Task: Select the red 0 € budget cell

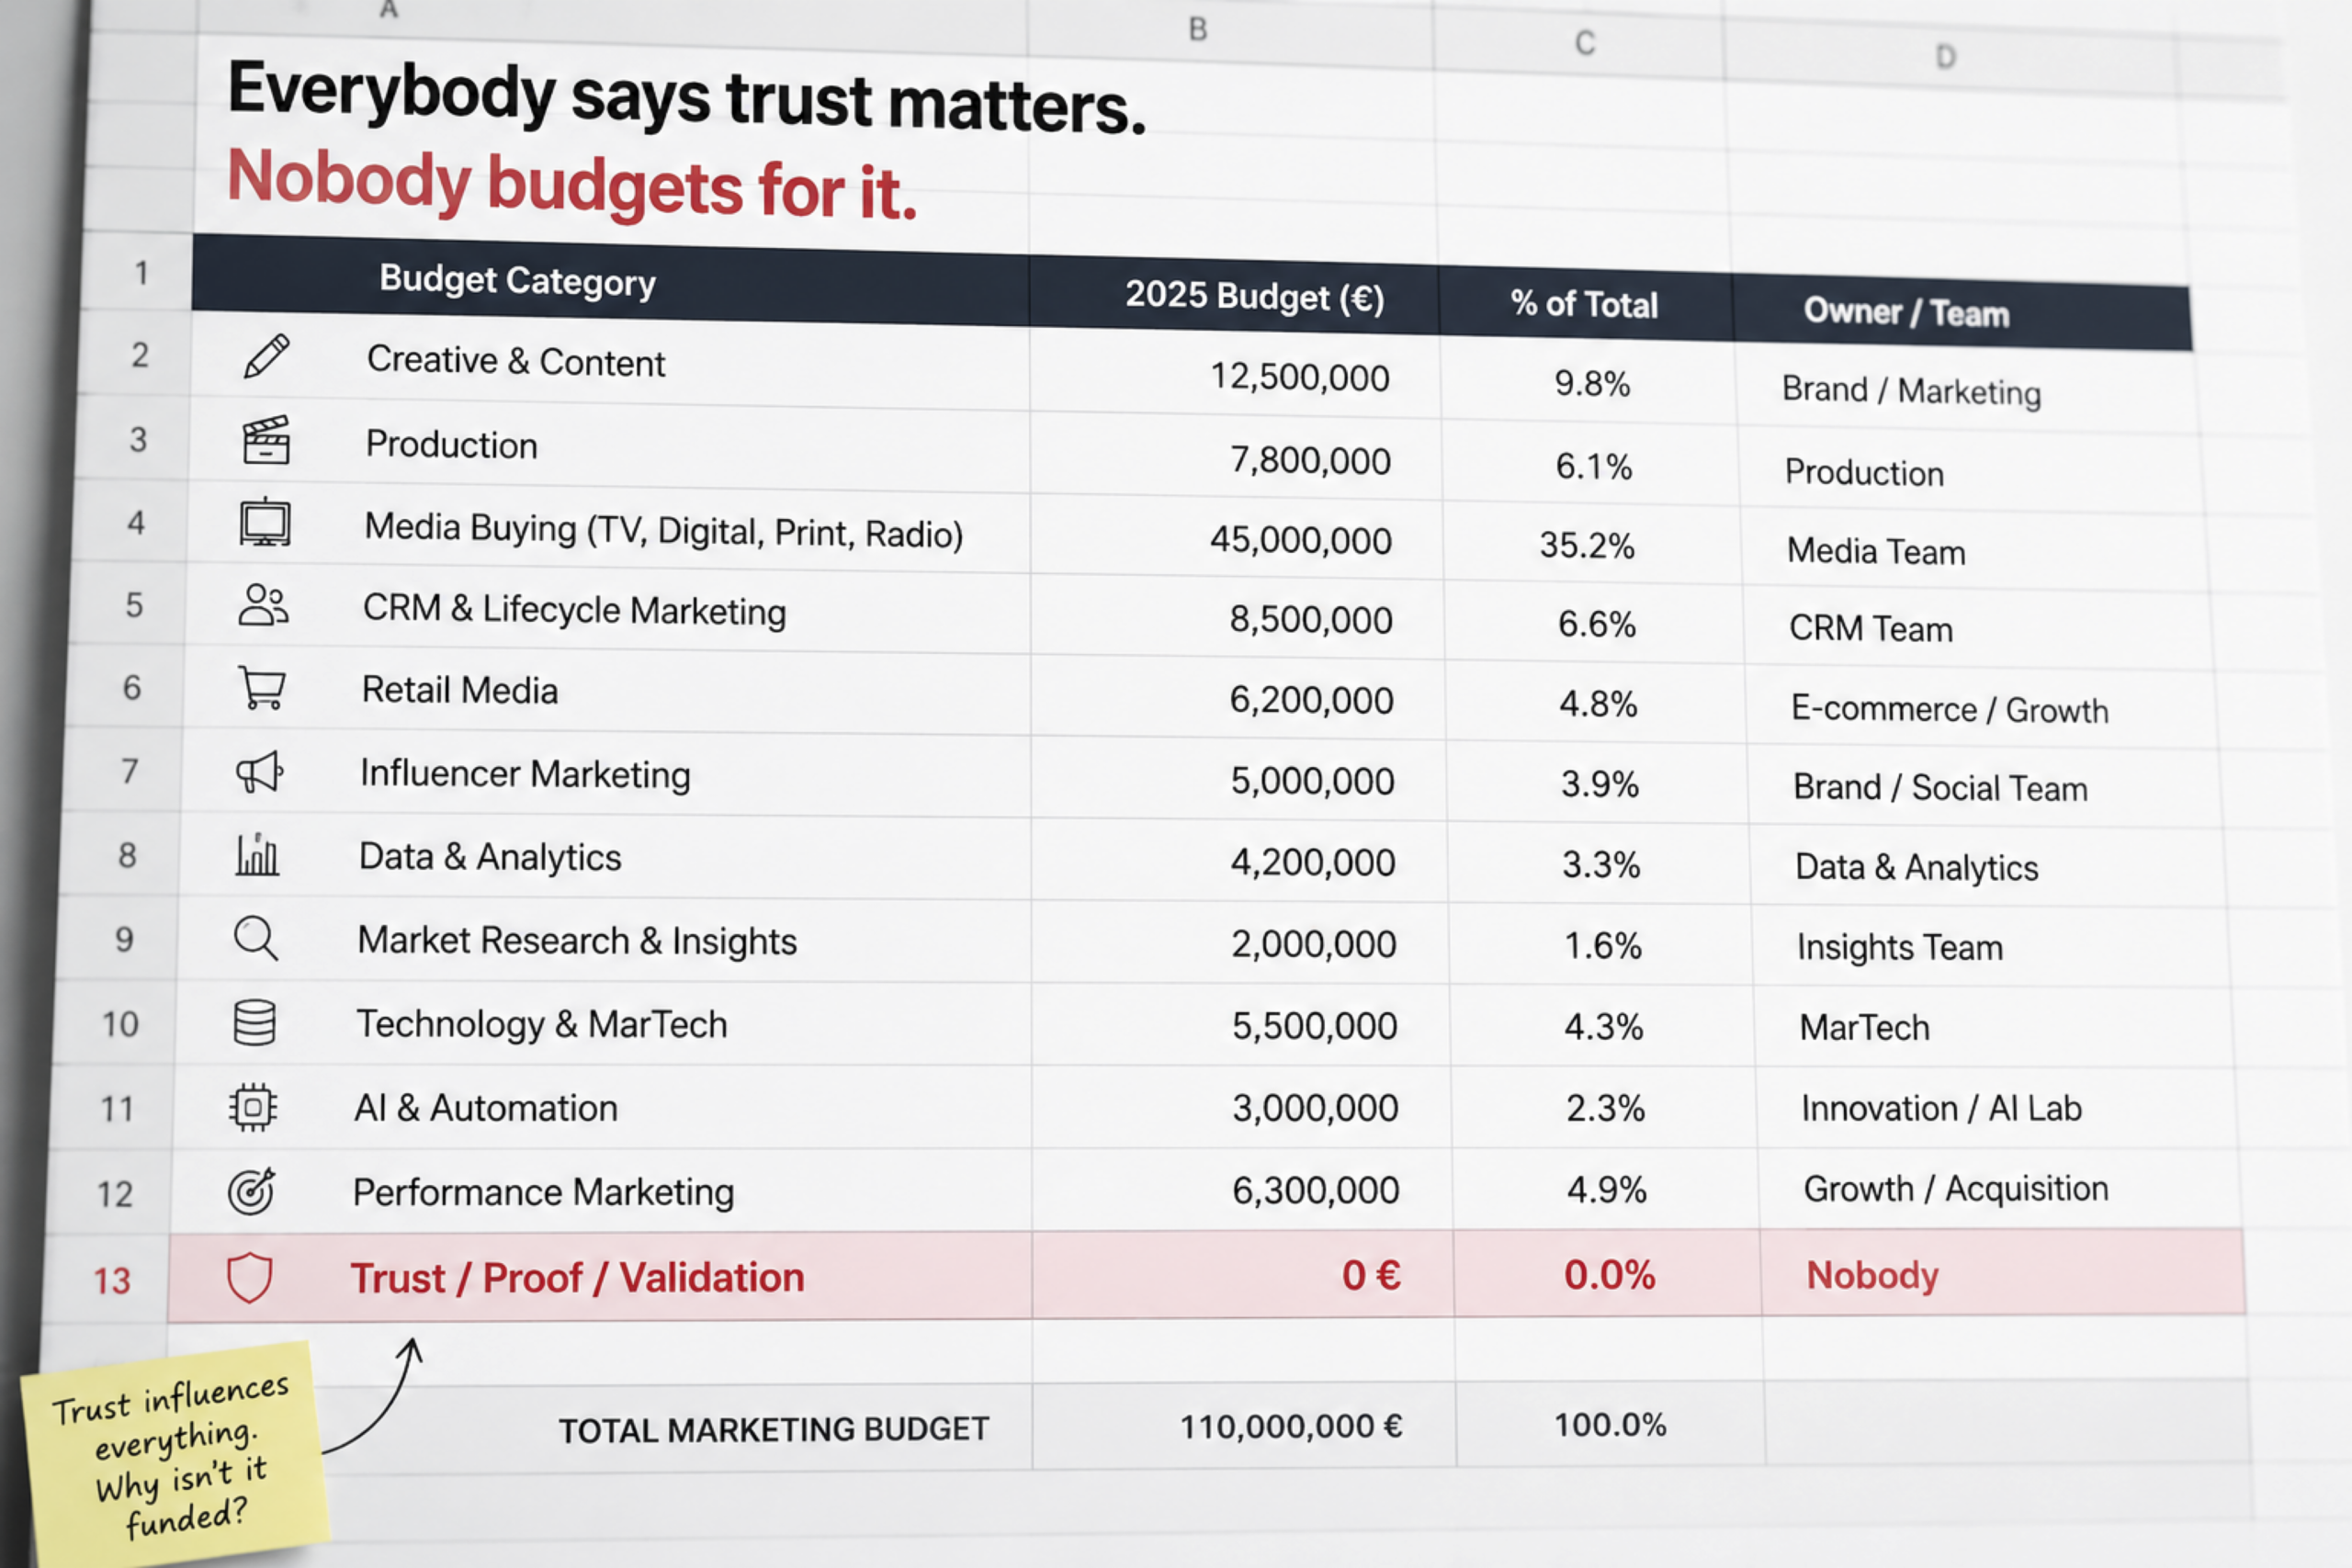Action: point(1243,1275)
